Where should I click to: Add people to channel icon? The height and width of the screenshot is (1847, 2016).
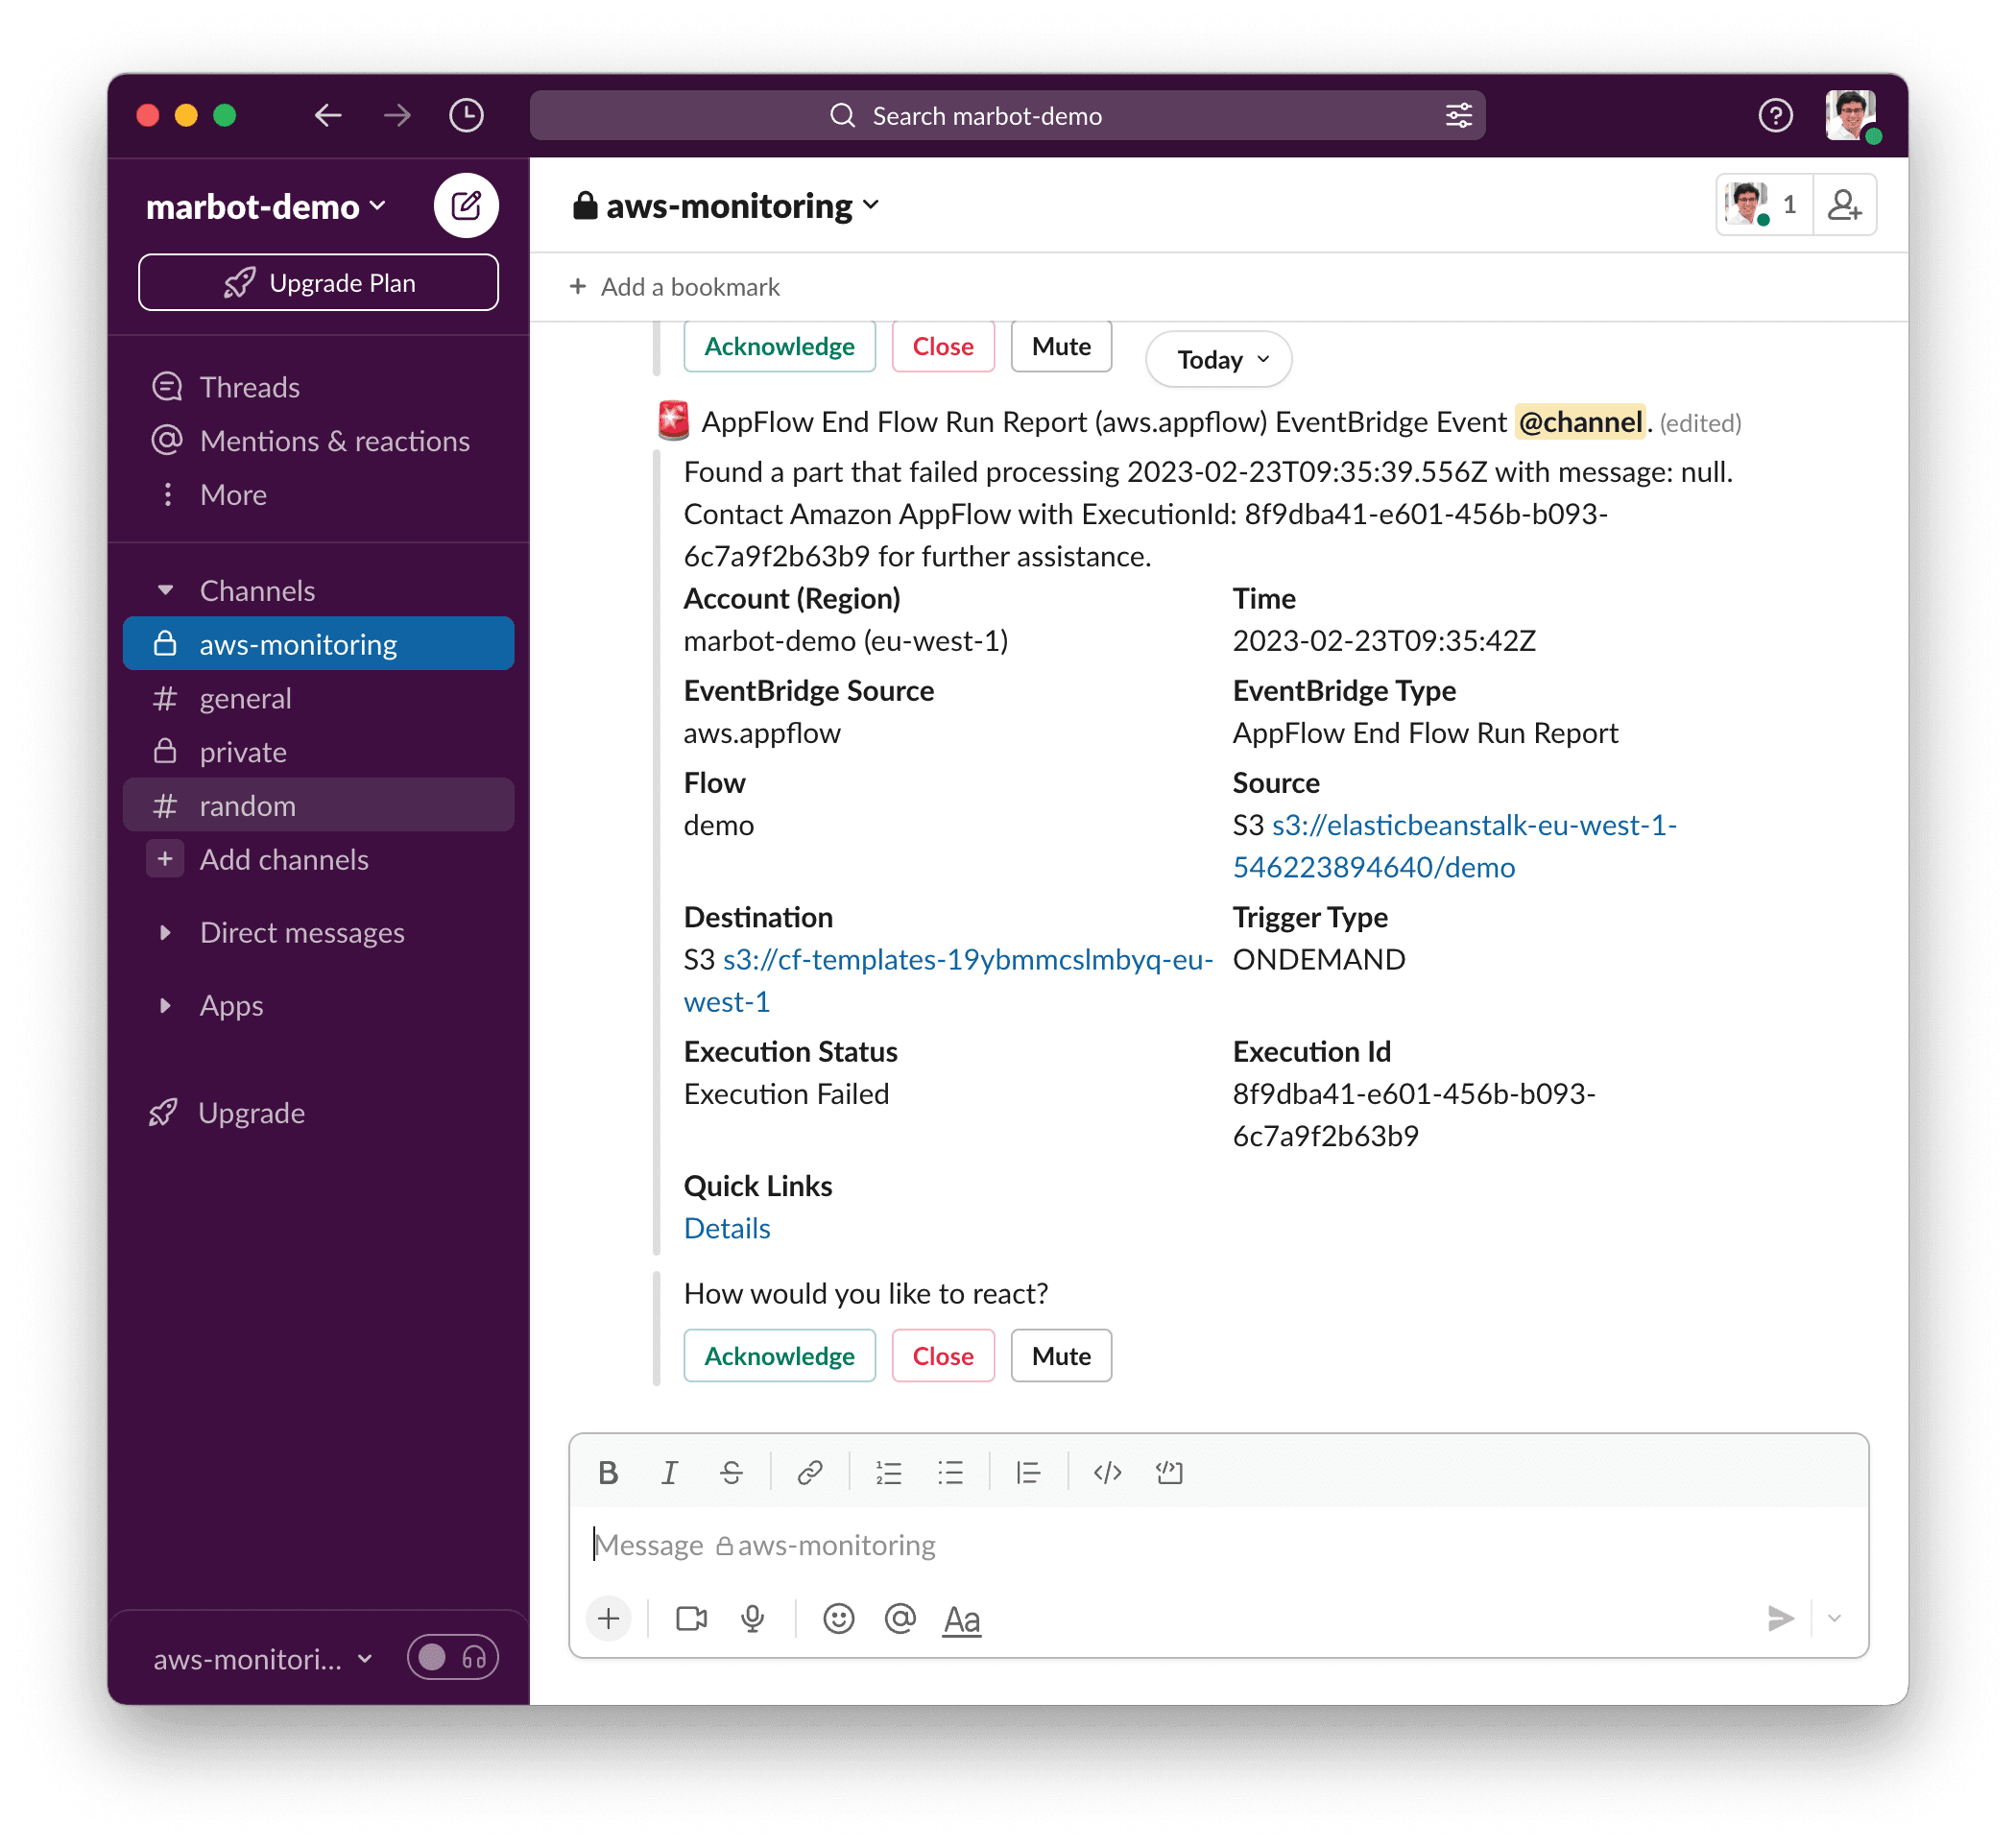point(1845,205)
